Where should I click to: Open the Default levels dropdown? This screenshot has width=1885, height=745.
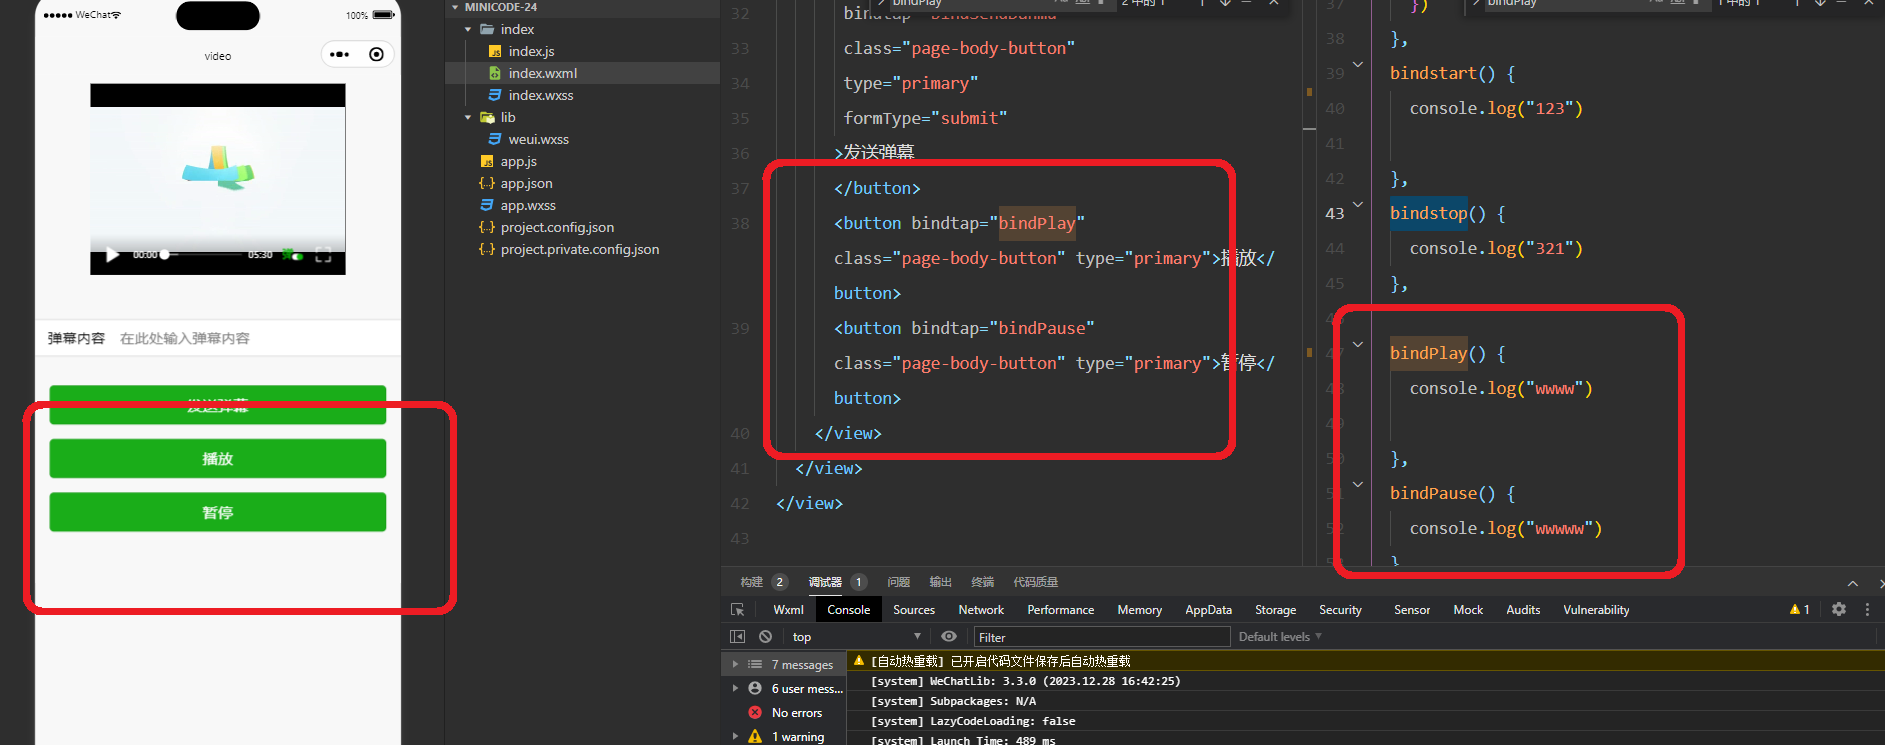[x=1280, y=637]
